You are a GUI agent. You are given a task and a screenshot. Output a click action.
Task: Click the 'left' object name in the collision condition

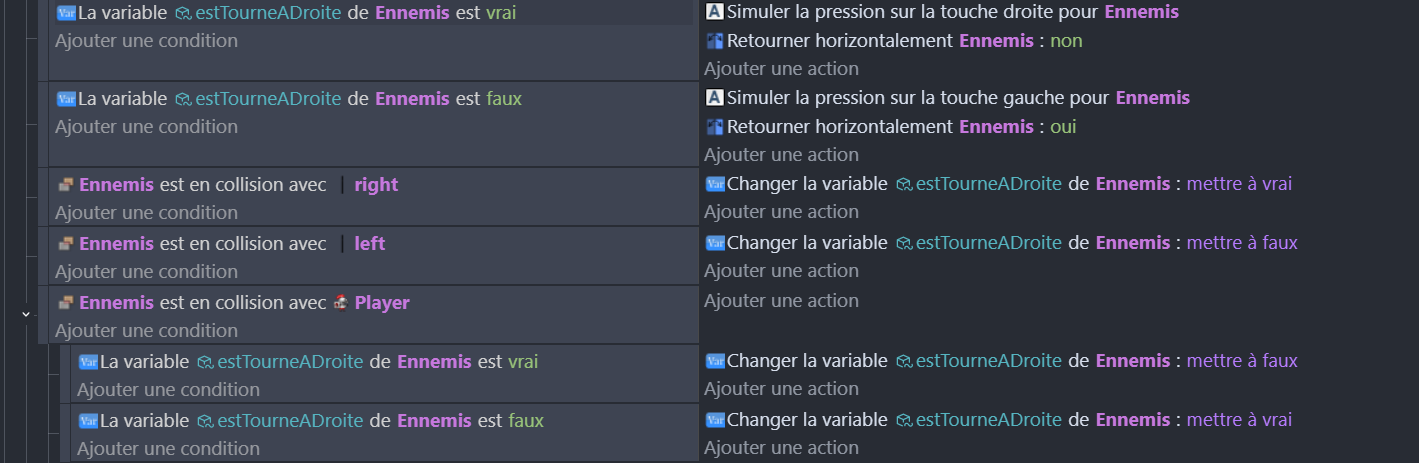point(369,244)
